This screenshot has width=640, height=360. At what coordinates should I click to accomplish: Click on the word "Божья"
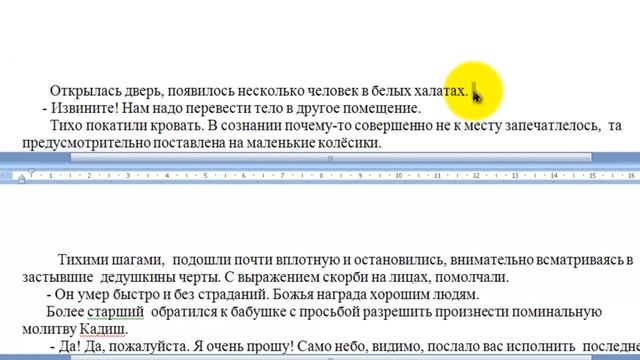coord(292,295)
